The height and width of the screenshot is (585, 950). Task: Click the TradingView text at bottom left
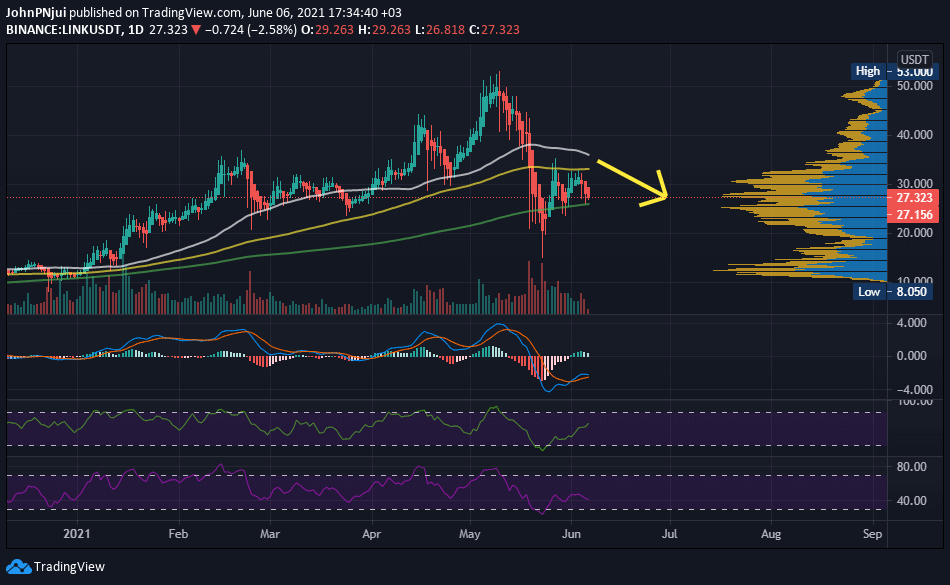pos(69,567)
